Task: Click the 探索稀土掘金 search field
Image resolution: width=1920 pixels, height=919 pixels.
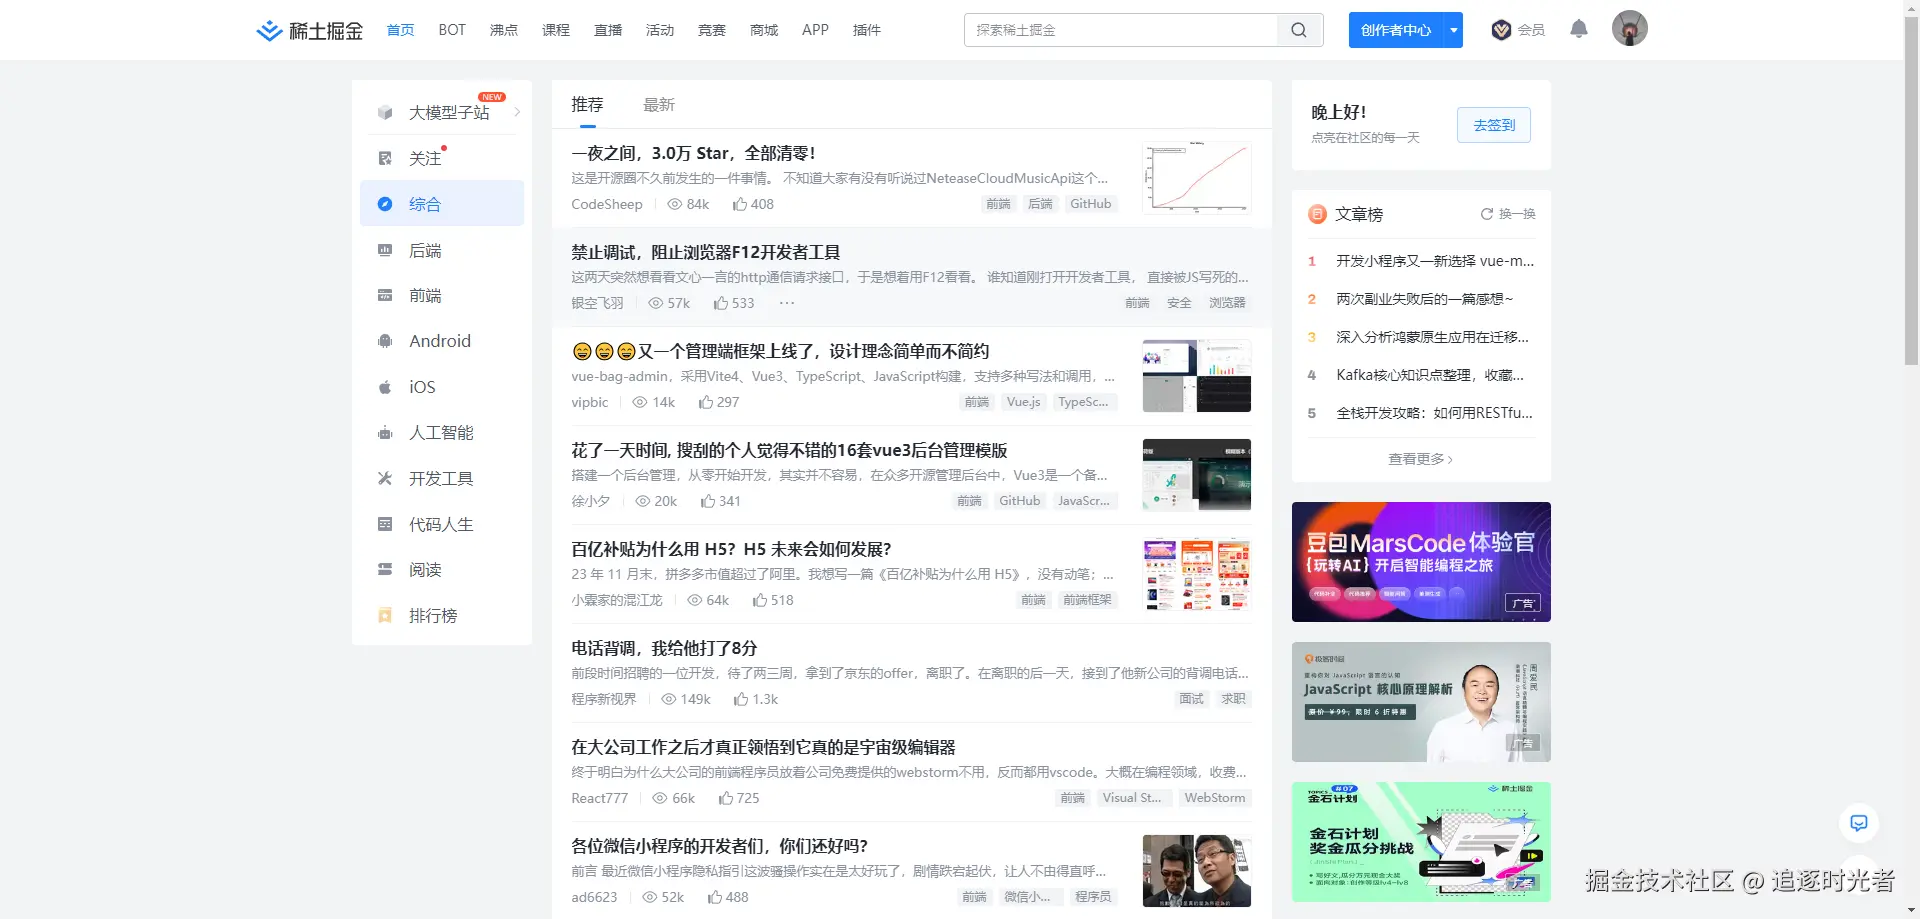Action: 1121,30
